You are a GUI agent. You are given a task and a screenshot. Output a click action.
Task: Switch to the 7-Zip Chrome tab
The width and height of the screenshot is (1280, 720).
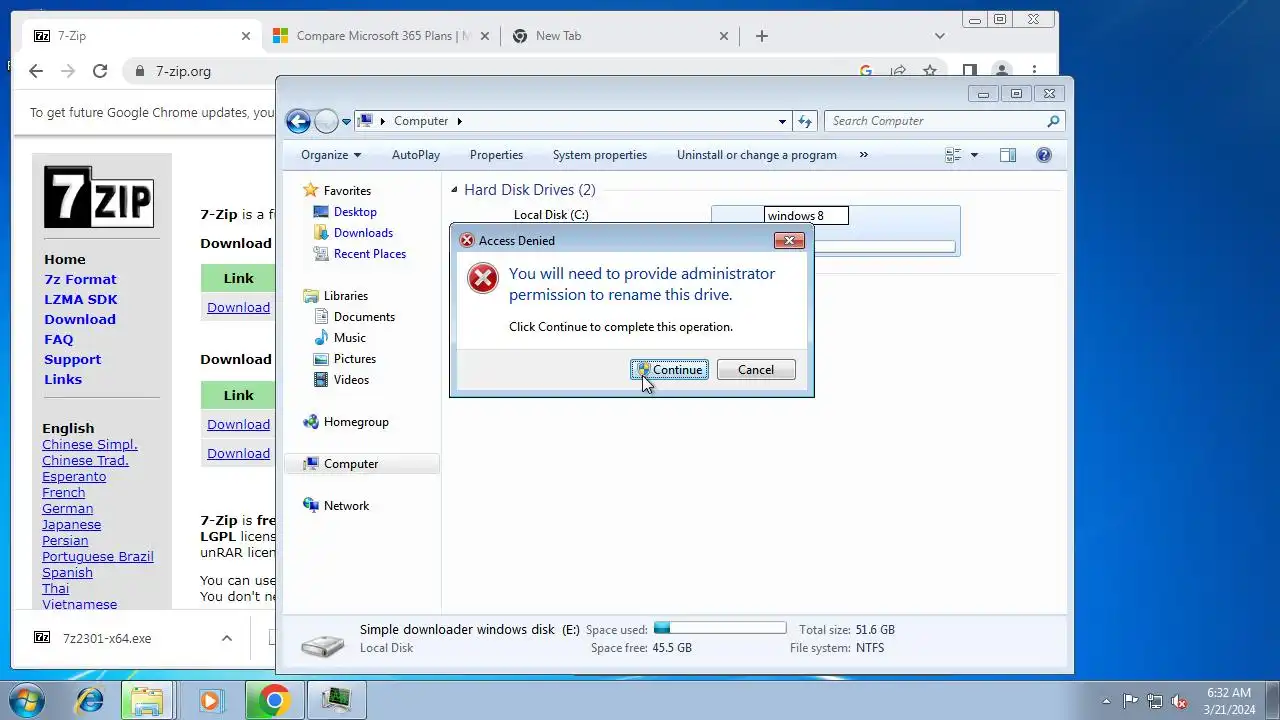click(x=143, y=36)
